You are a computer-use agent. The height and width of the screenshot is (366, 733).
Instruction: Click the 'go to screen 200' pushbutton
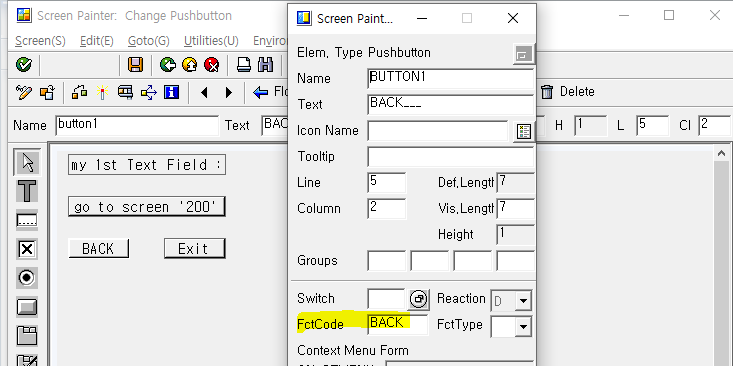coord(147,207)
